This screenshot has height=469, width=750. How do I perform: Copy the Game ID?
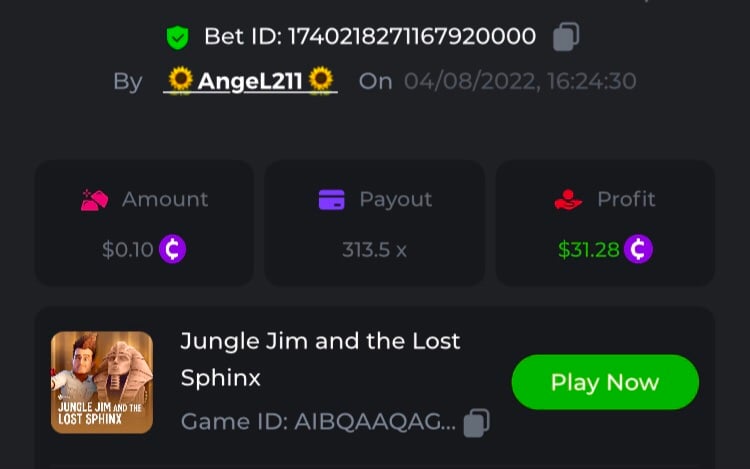477,422
